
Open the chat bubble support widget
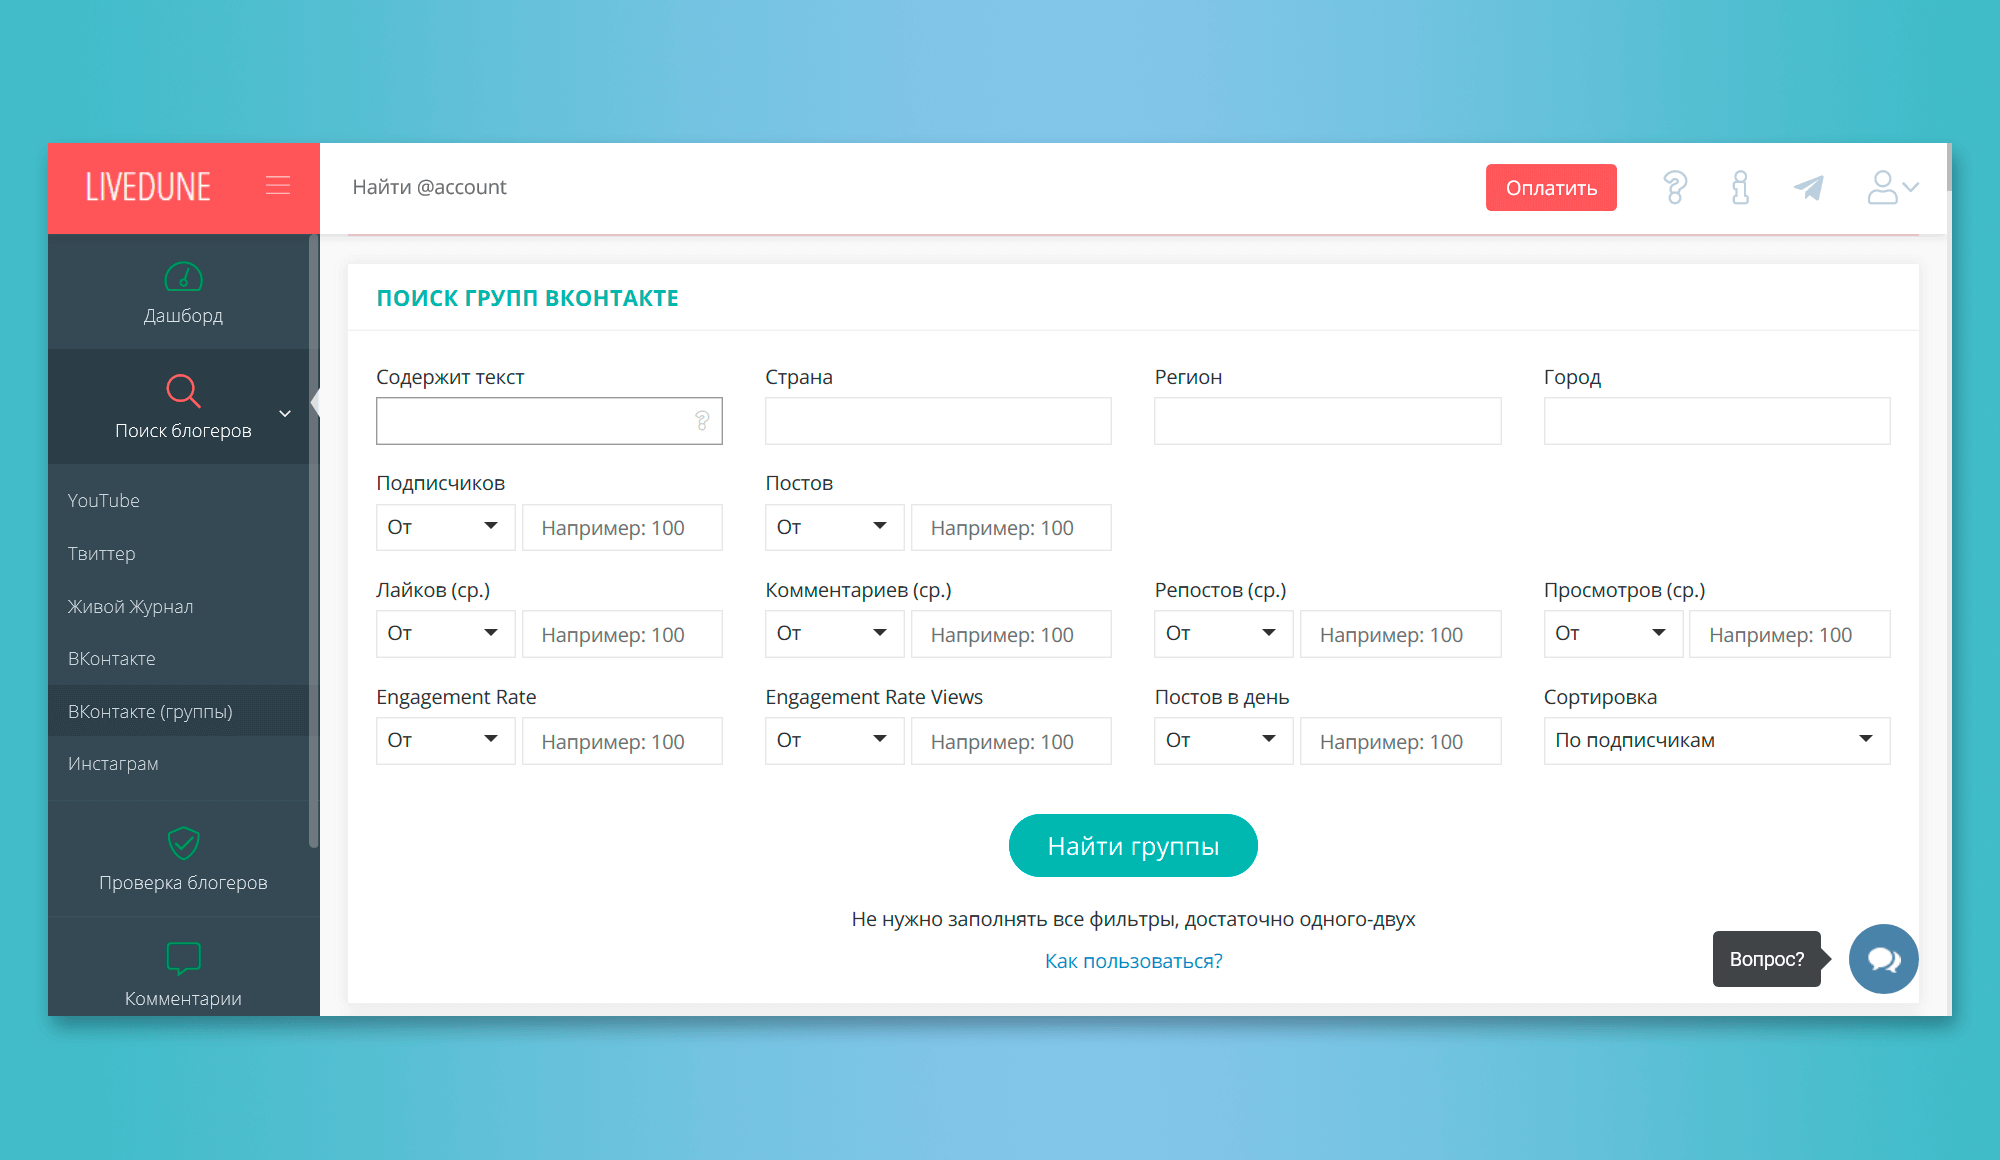pyautogui.click(x=1883, y=959)
